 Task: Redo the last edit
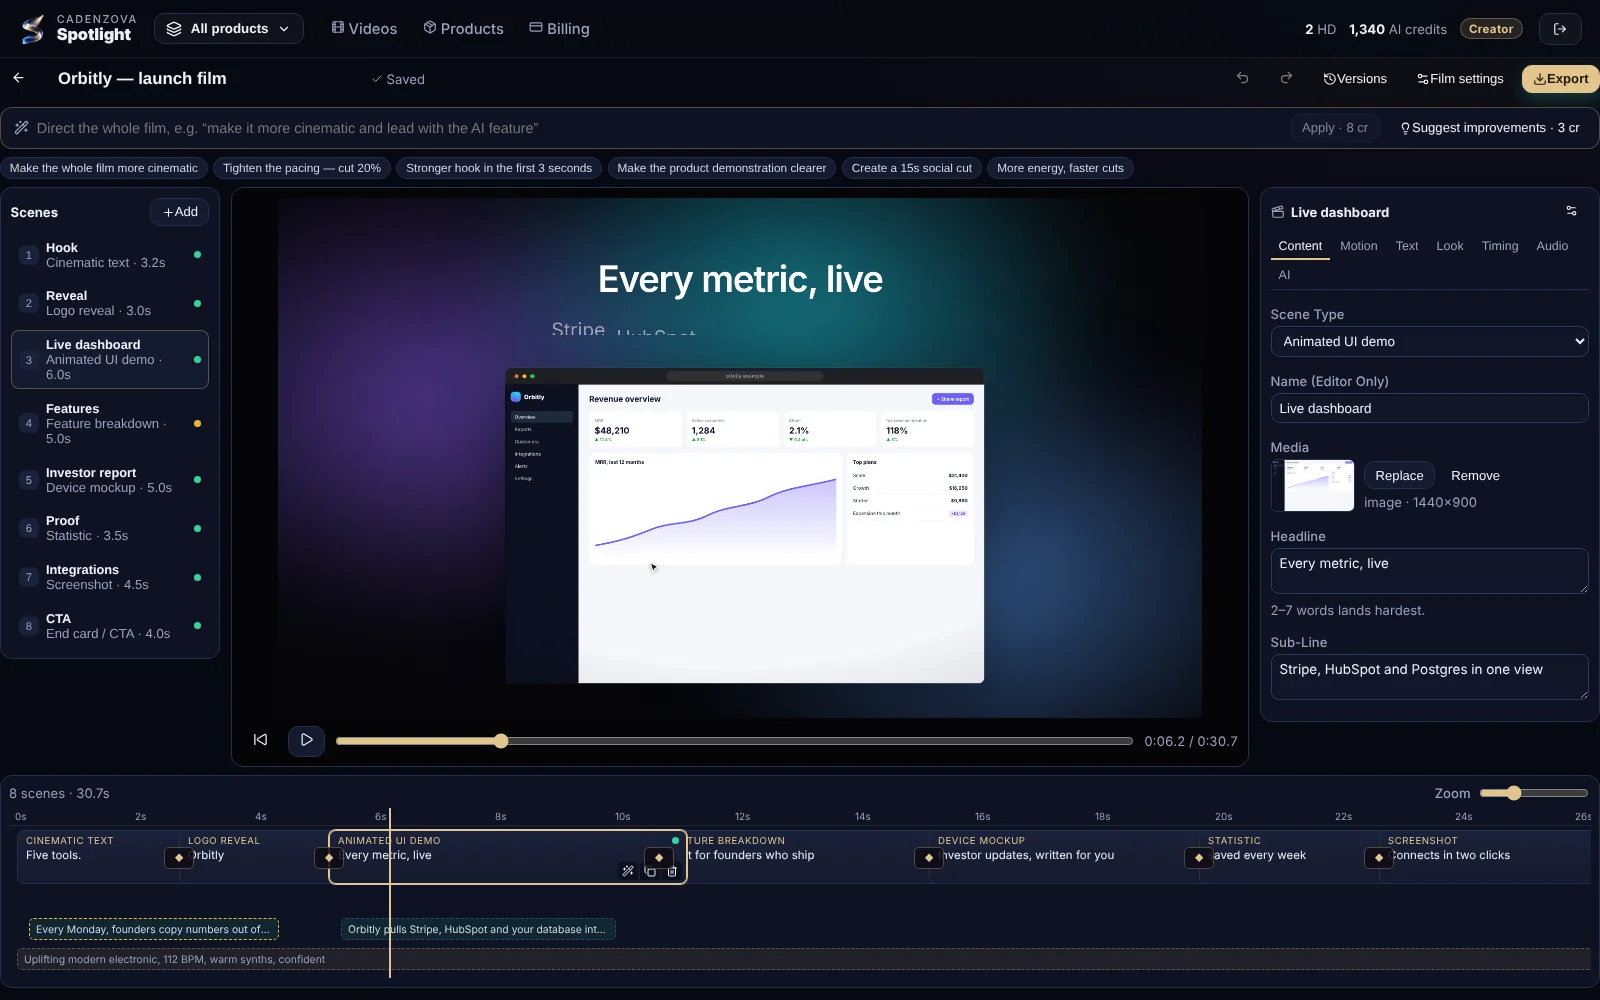[x=1286, y=78]
